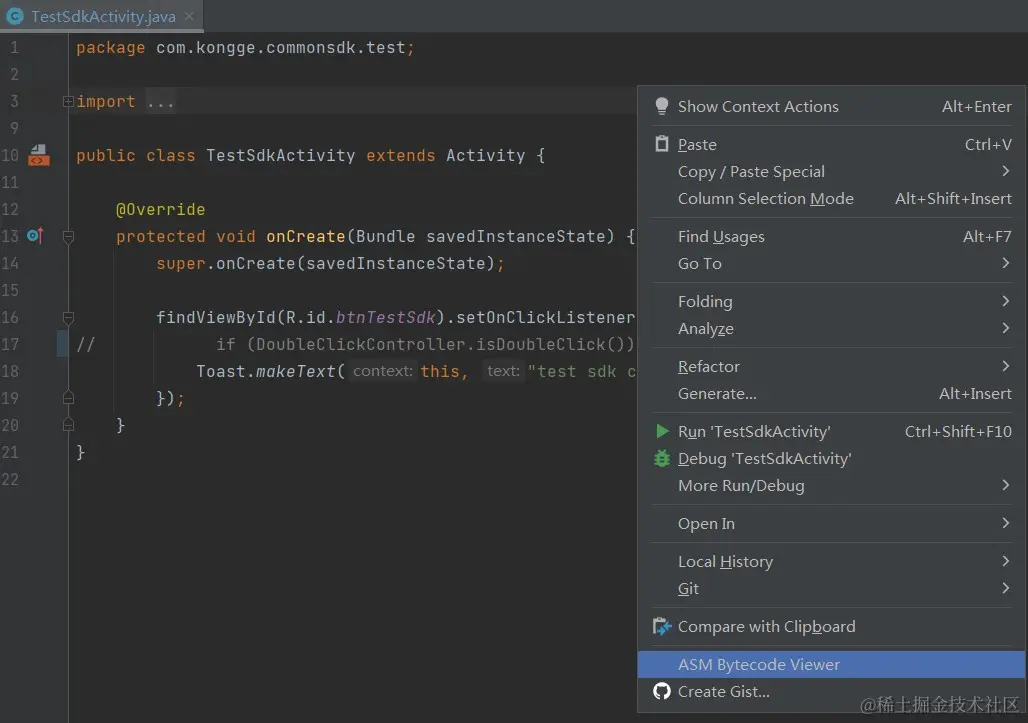Click the DoubleClickController reference in the commented line

(x=360, y=344)
